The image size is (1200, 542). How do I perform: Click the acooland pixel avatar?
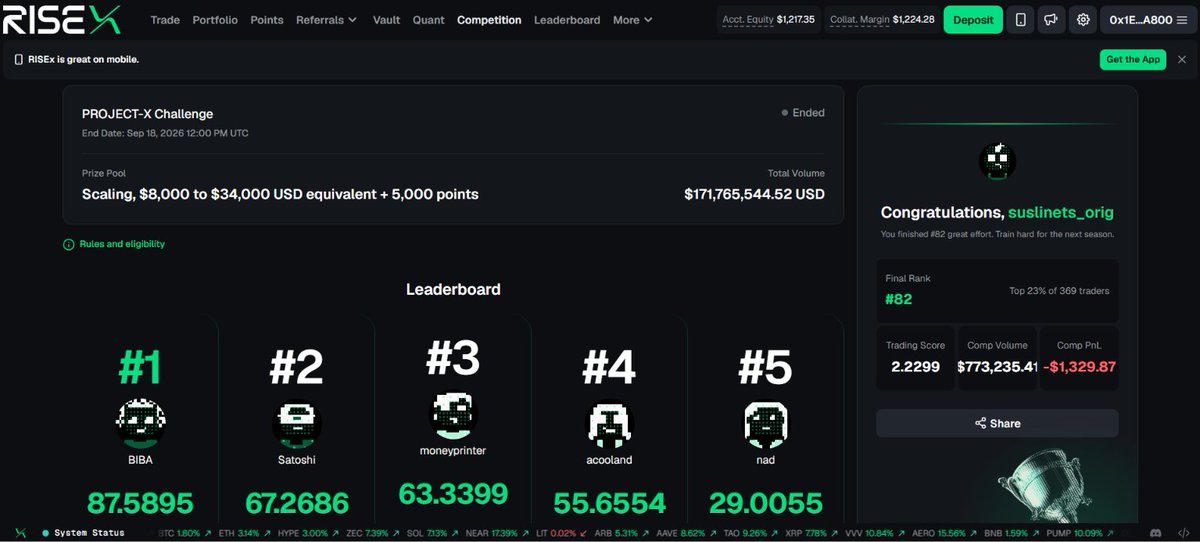click(609, 425)
